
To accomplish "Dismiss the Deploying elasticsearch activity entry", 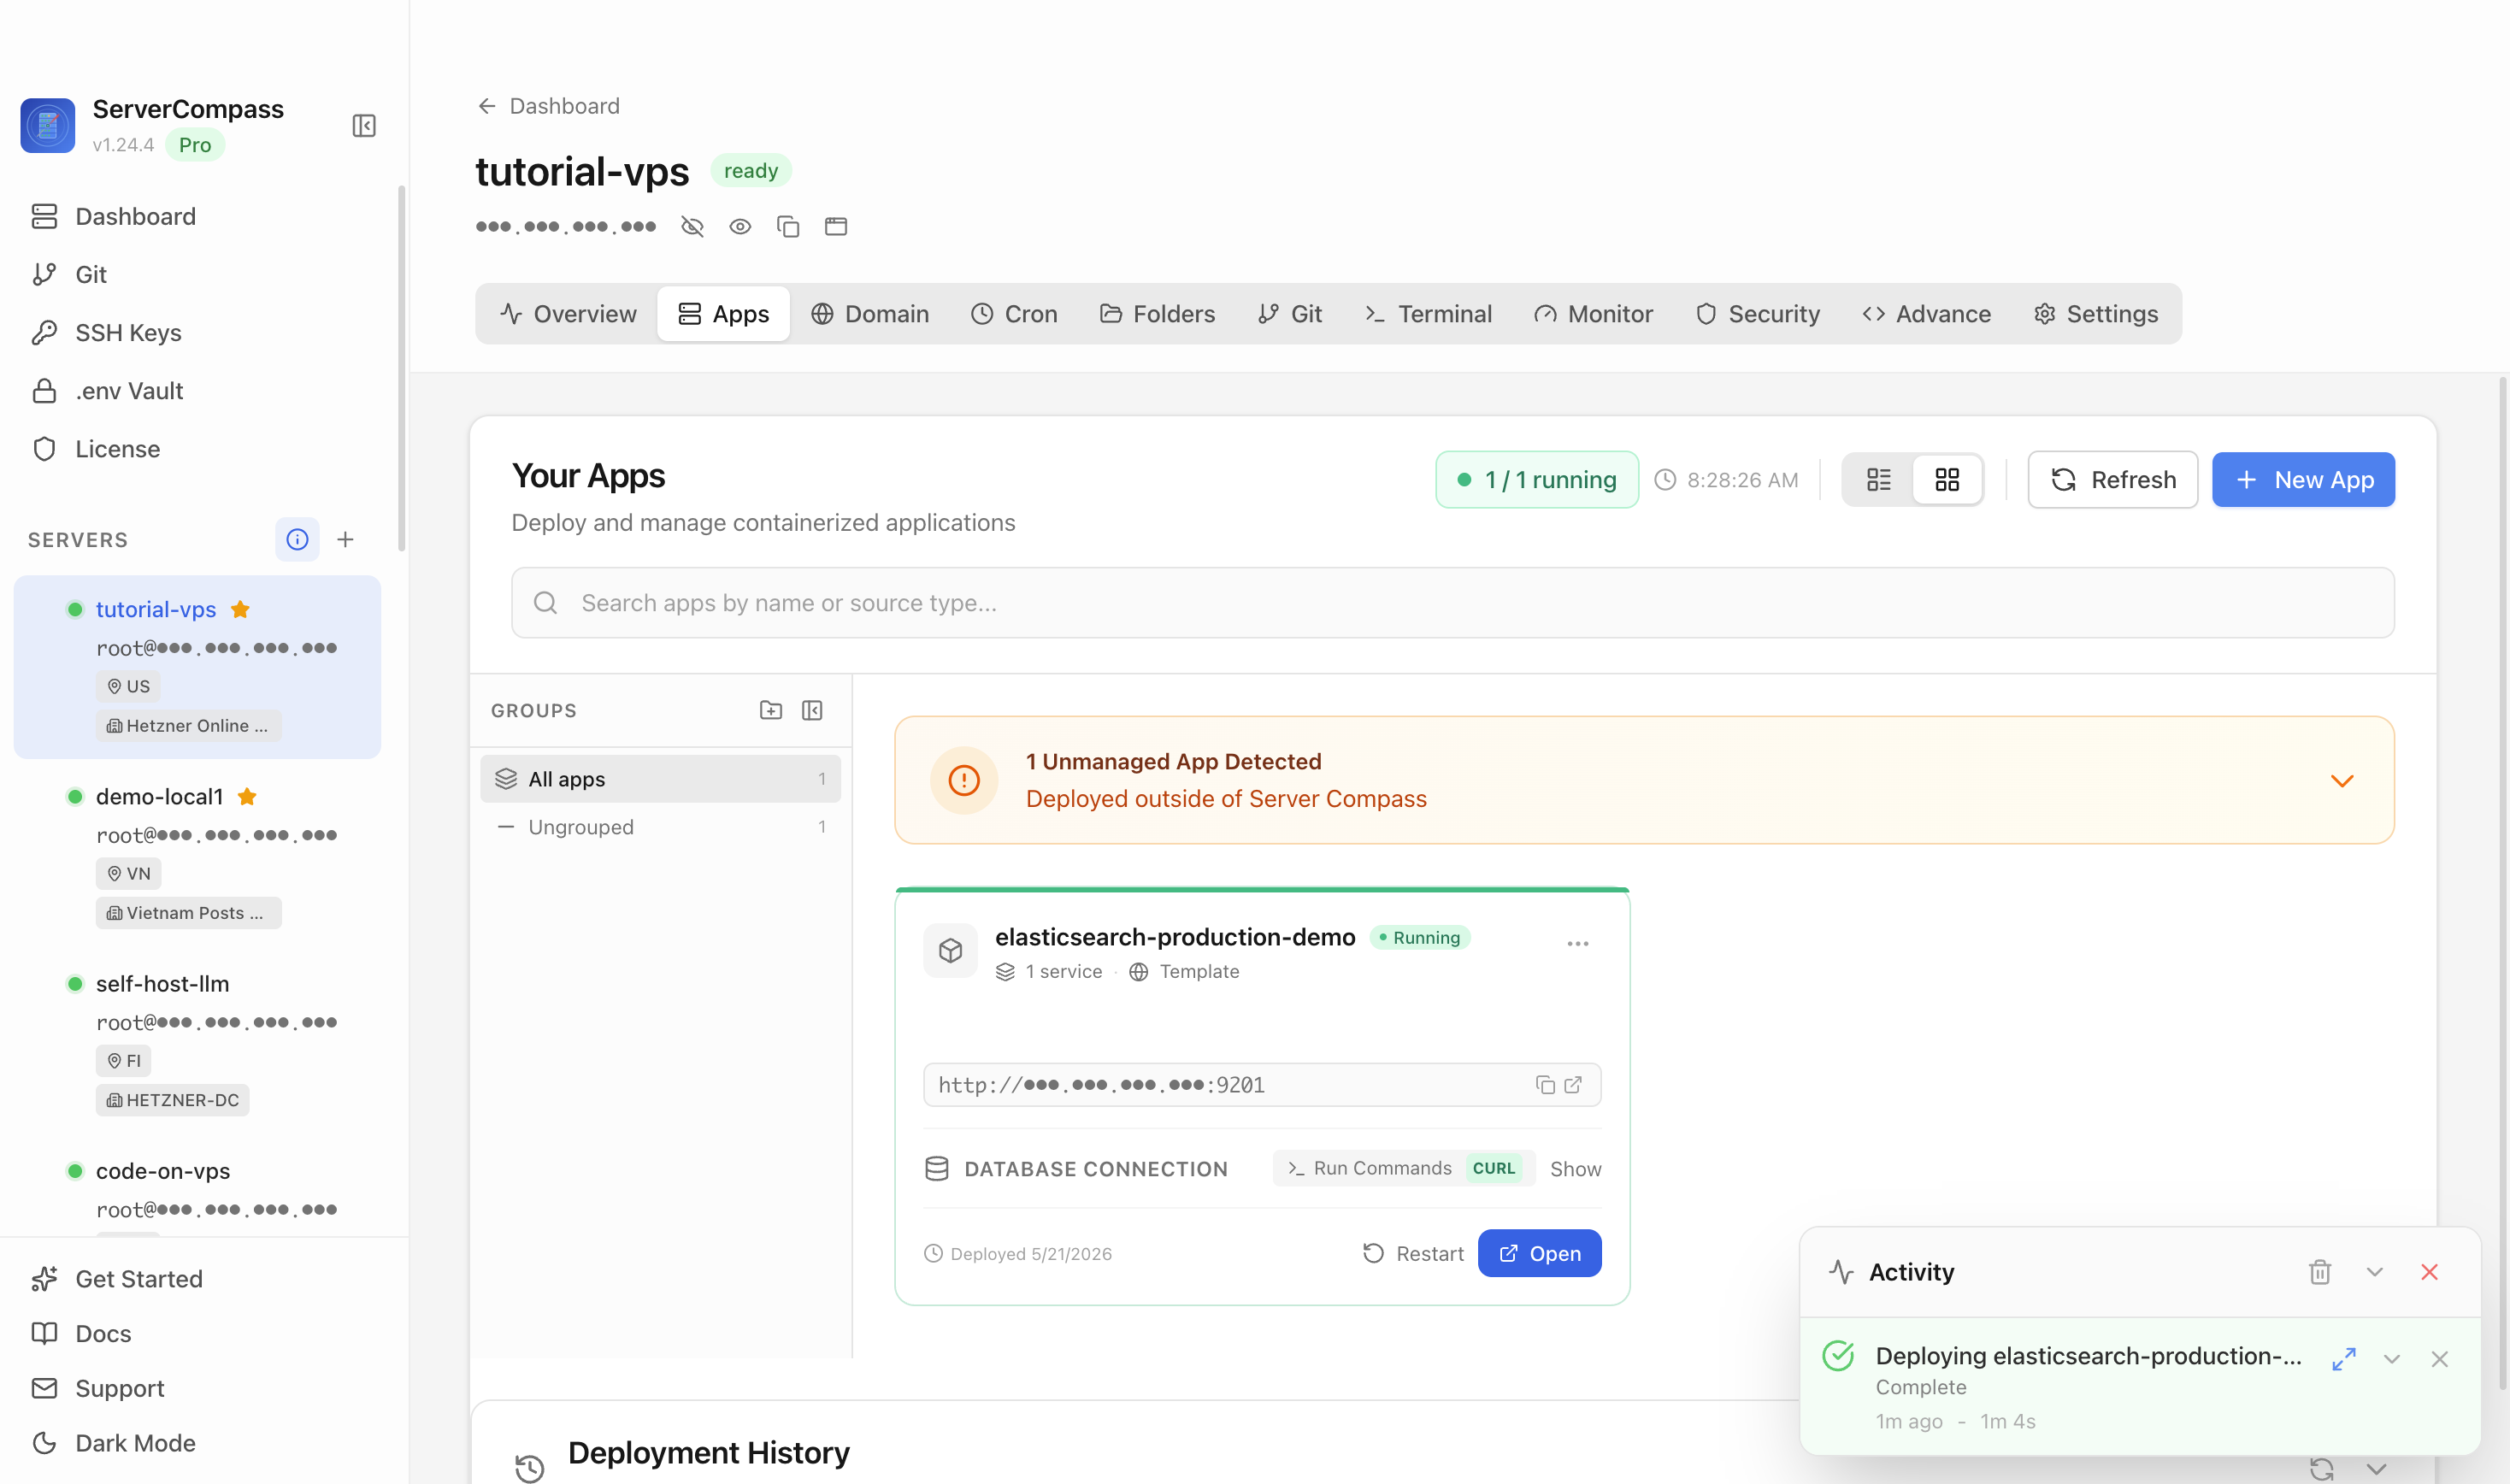I will (x=2440, y=1359).
